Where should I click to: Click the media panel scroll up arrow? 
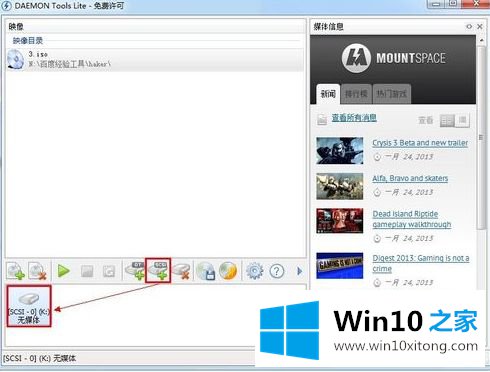pos(481,40)
